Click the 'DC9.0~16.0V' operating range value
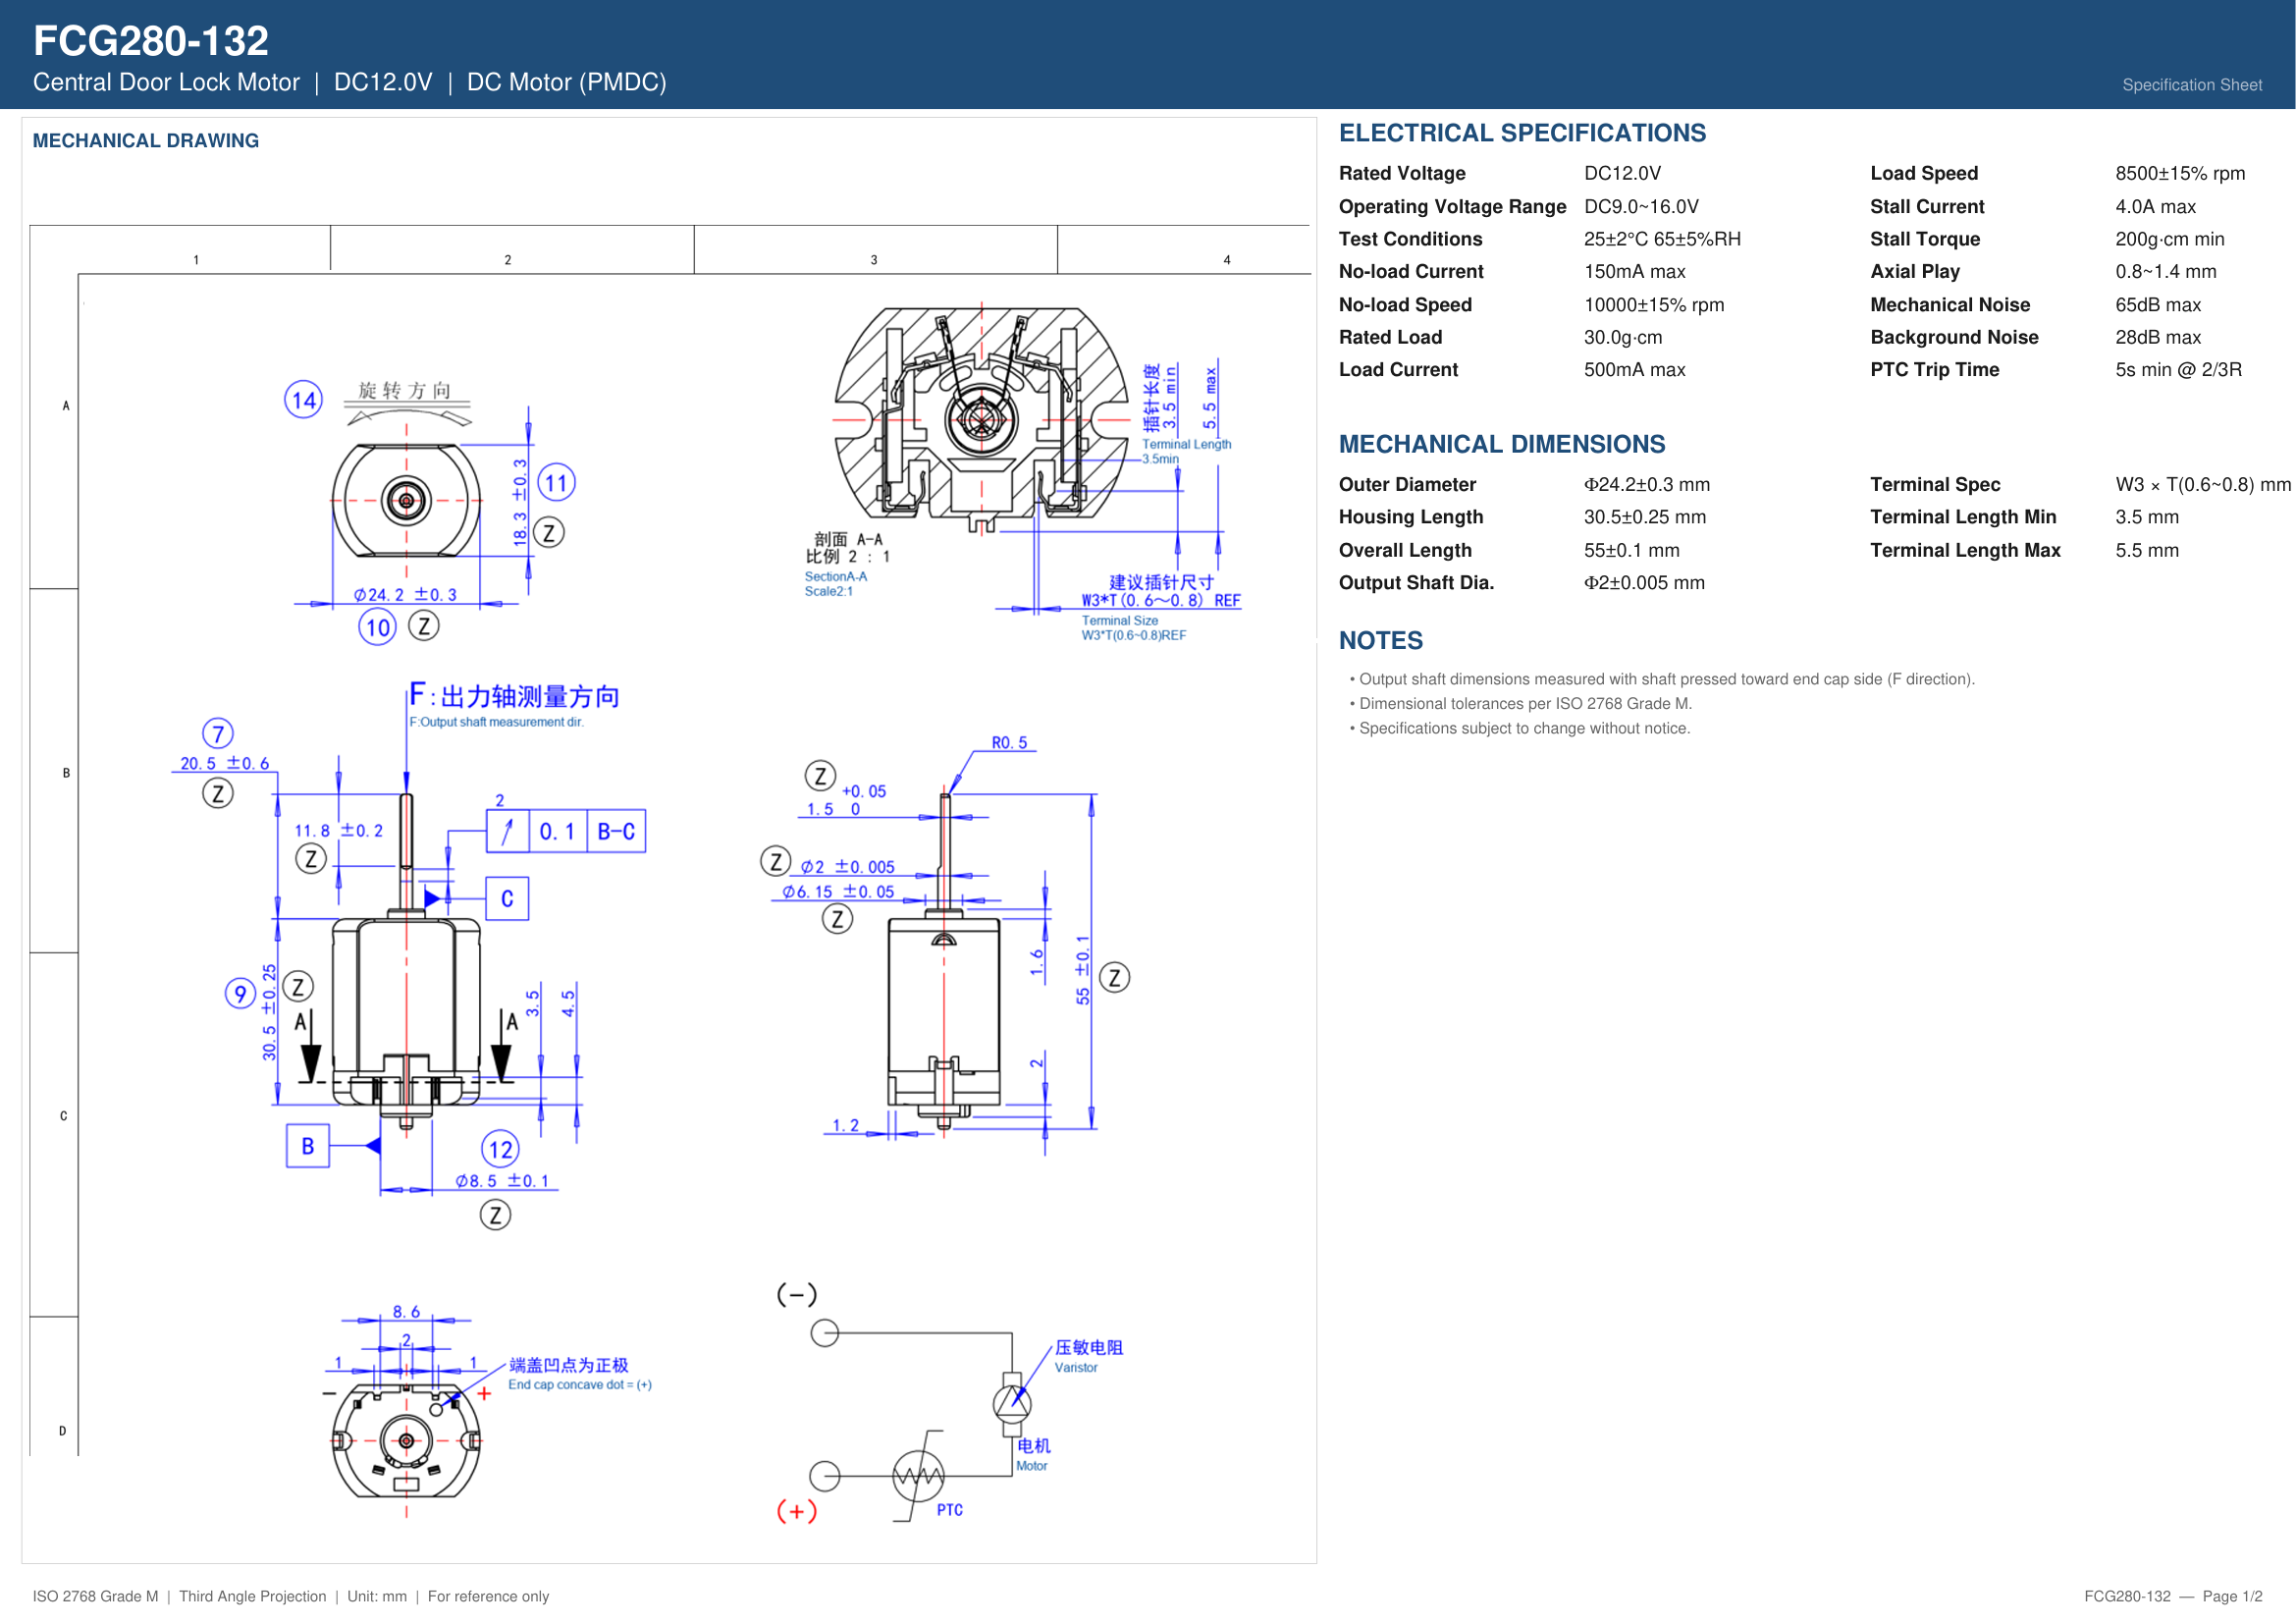This screenshot has height=1624, width=2296. pyautogui.click(x=1641, y=206)
